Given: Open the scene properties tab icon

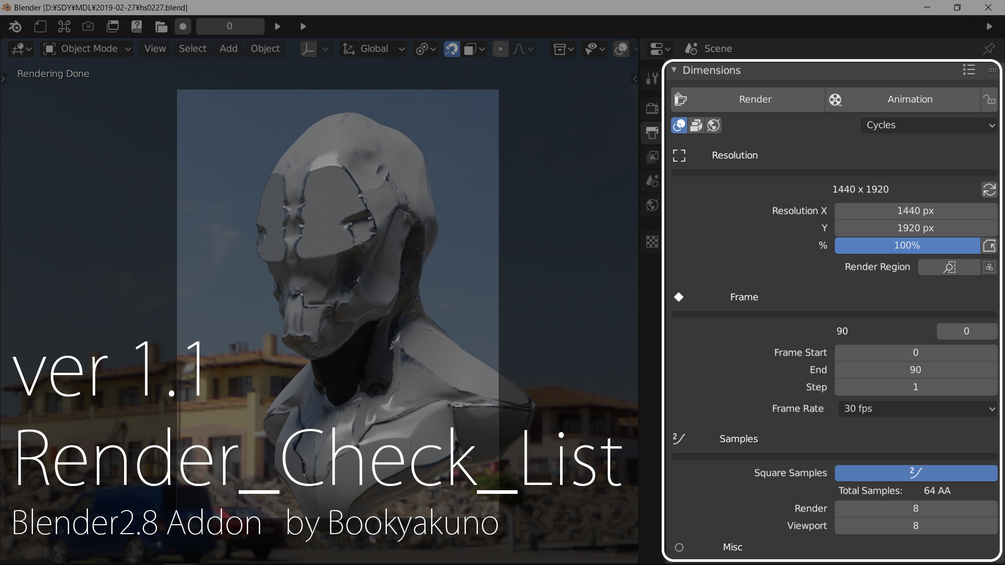Looking at the screenshot, I should tap(652, 181).
